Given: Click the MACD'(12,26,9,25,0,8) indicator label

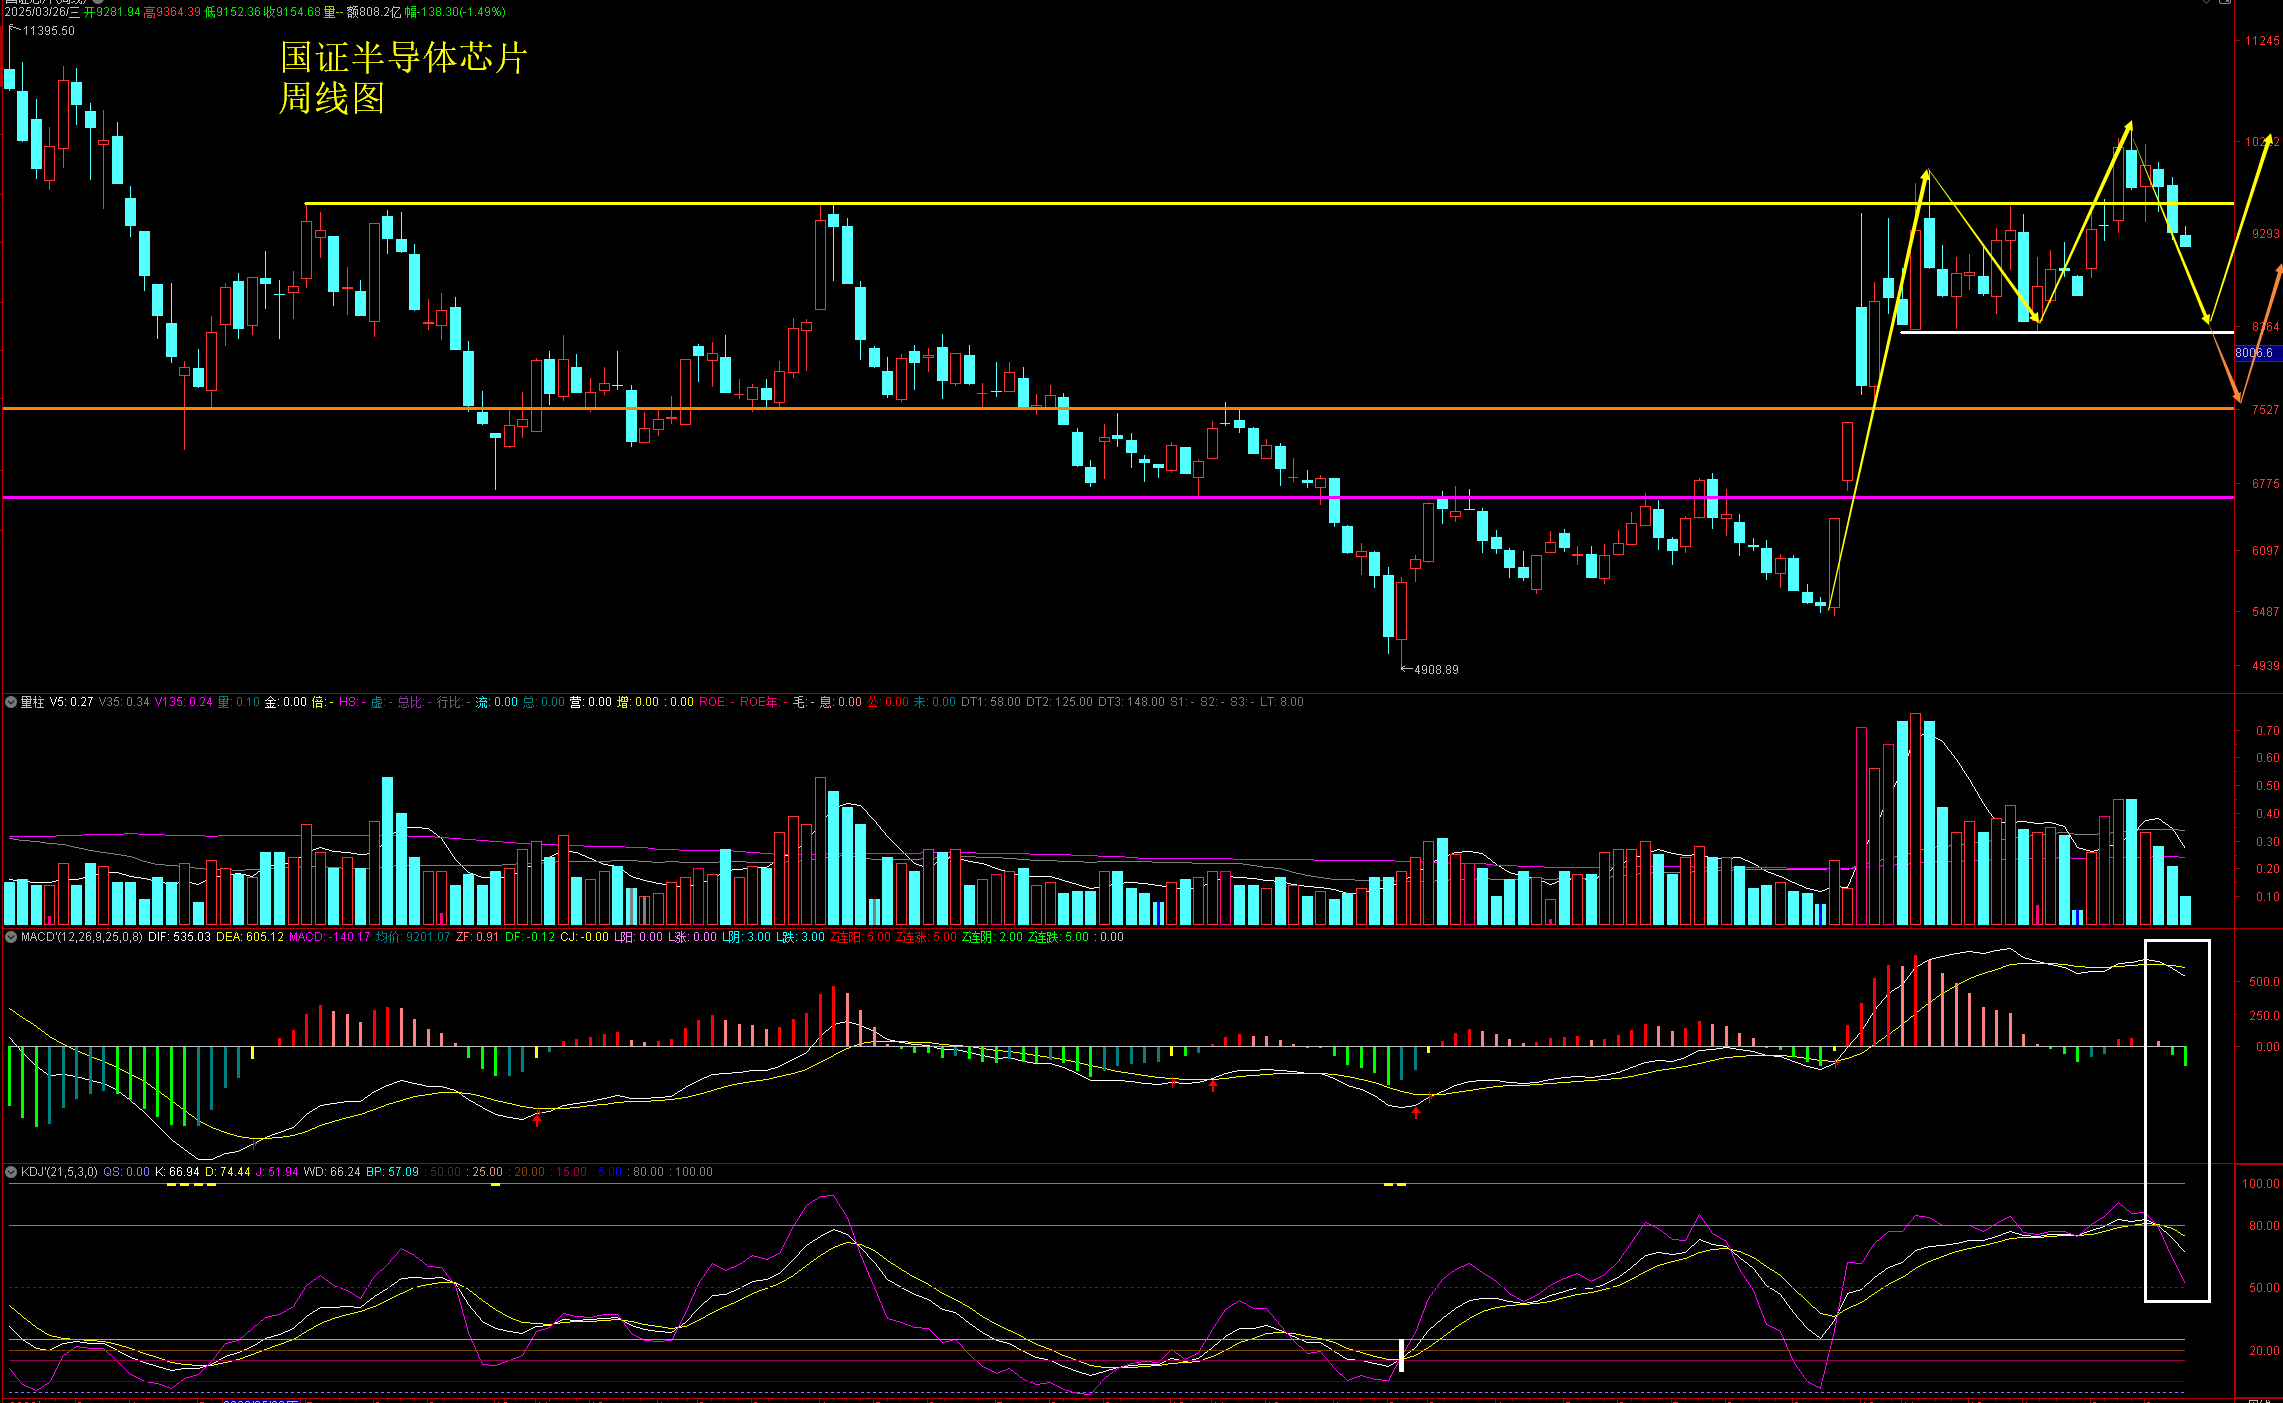Looking at the screenshot, I should point(82,937).
